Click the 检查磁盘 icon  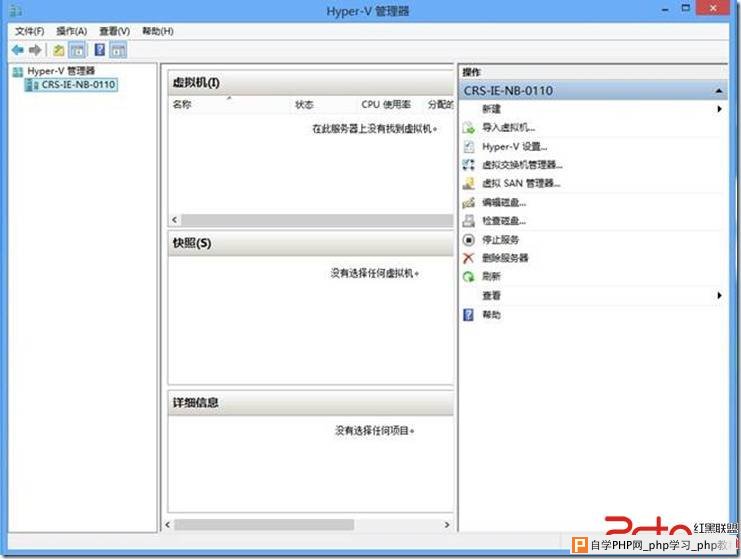[x=468, y=221]
